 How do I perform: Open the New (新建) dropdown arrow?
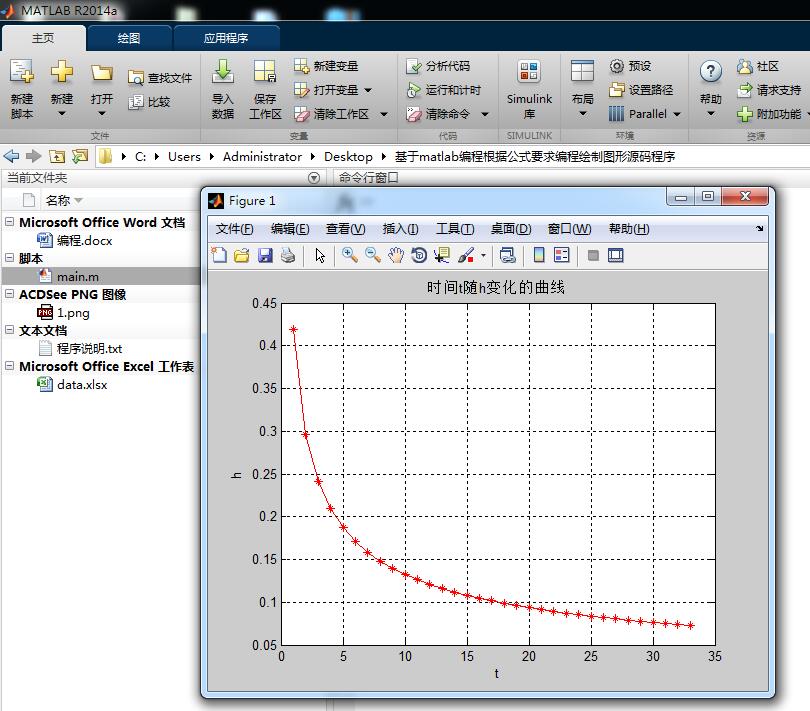pyautogui.click(x=61, y=113)
